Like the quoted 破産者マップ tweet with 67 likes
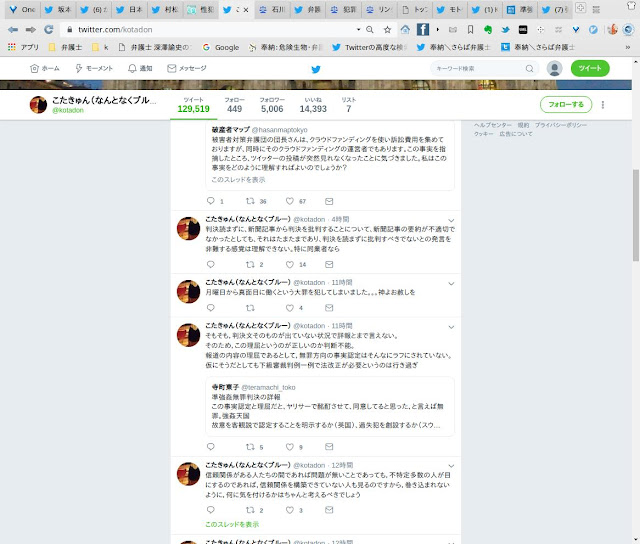This screenshot has height=544, width=640. [289, 201]
